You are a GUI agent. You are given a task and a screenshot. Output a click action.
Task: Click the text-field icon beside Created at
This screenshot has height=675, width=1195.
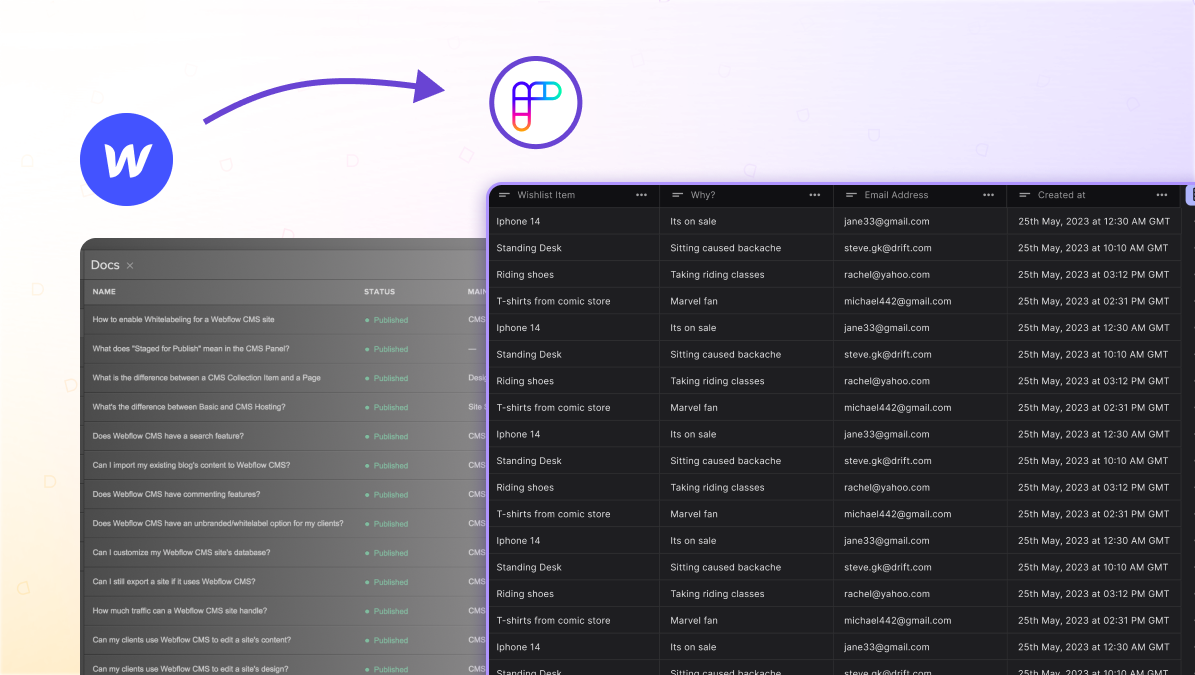pyautogui.click(x=1025, y=195)
